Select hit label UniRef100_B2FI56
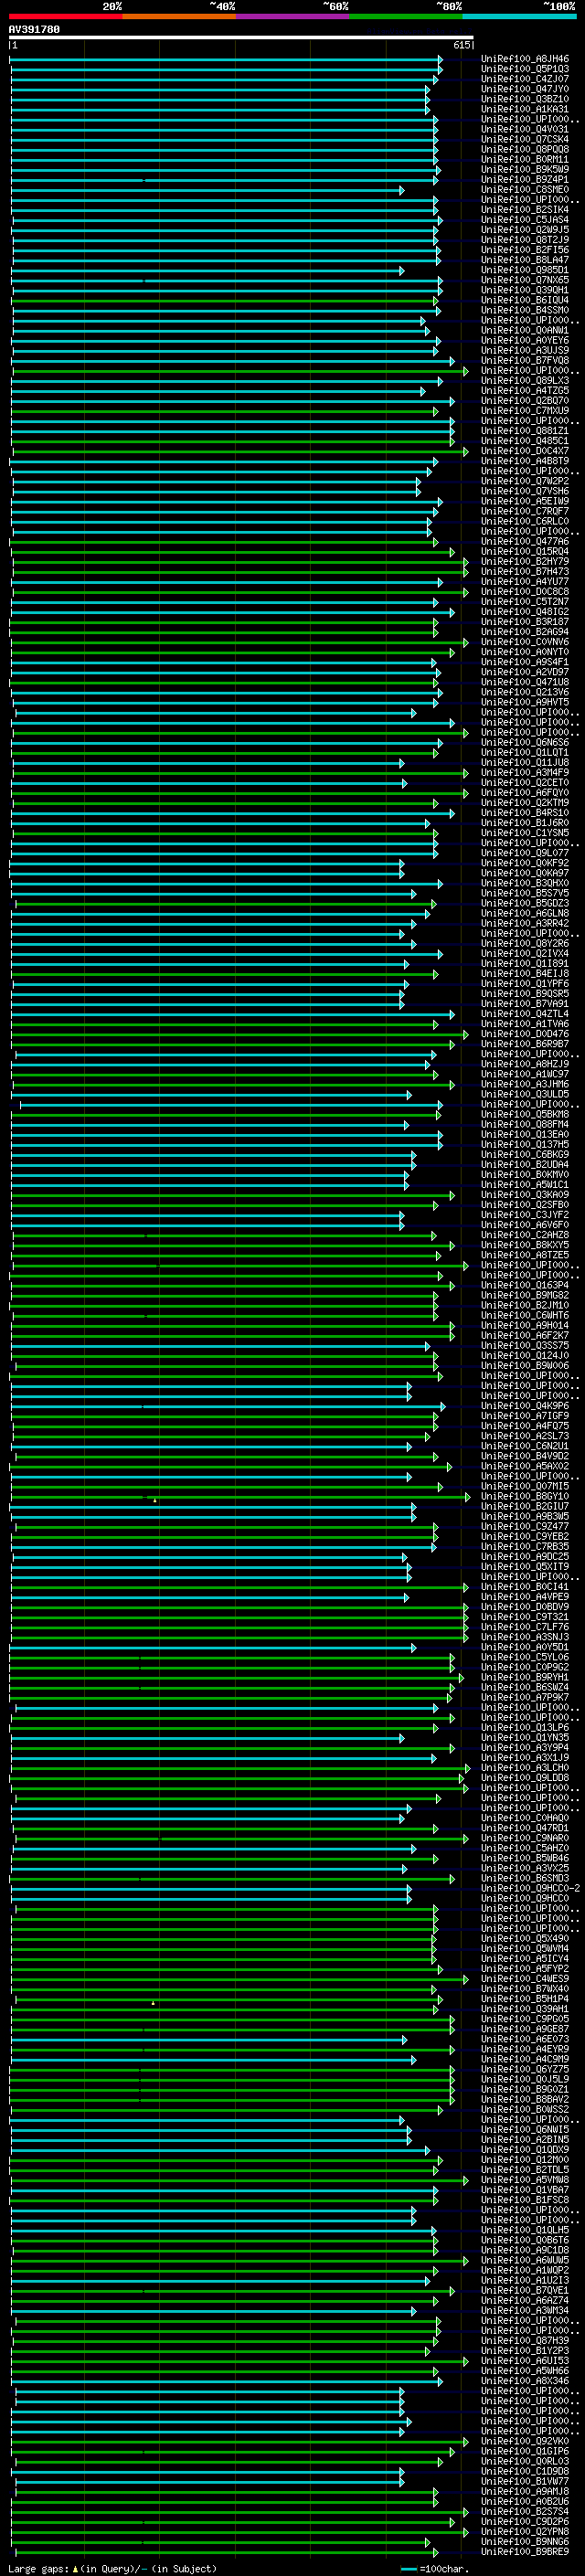This screenshot has width=585, height=2576. 525,250
